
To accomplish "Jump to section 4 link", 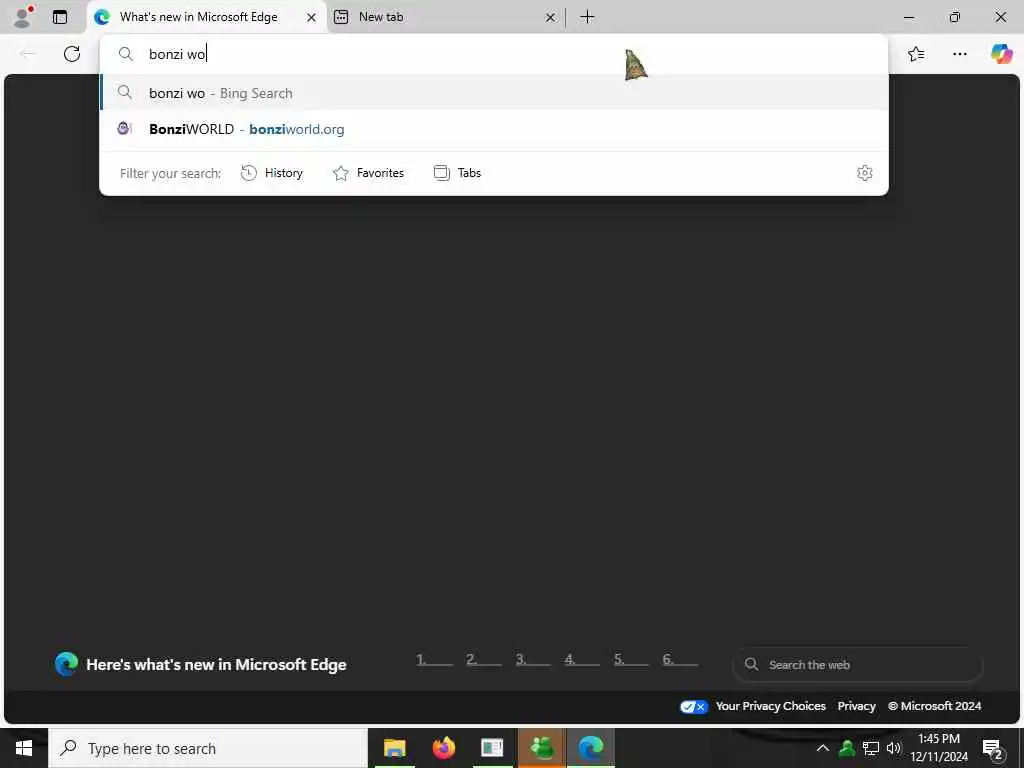I will (x=582, y=660).
